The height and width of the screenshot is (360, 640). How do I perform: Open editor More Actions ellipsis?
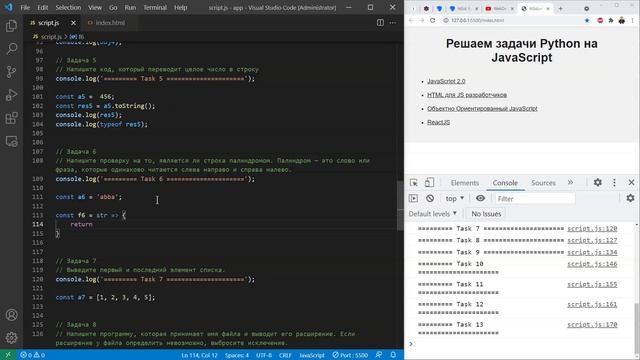(393, 23)
